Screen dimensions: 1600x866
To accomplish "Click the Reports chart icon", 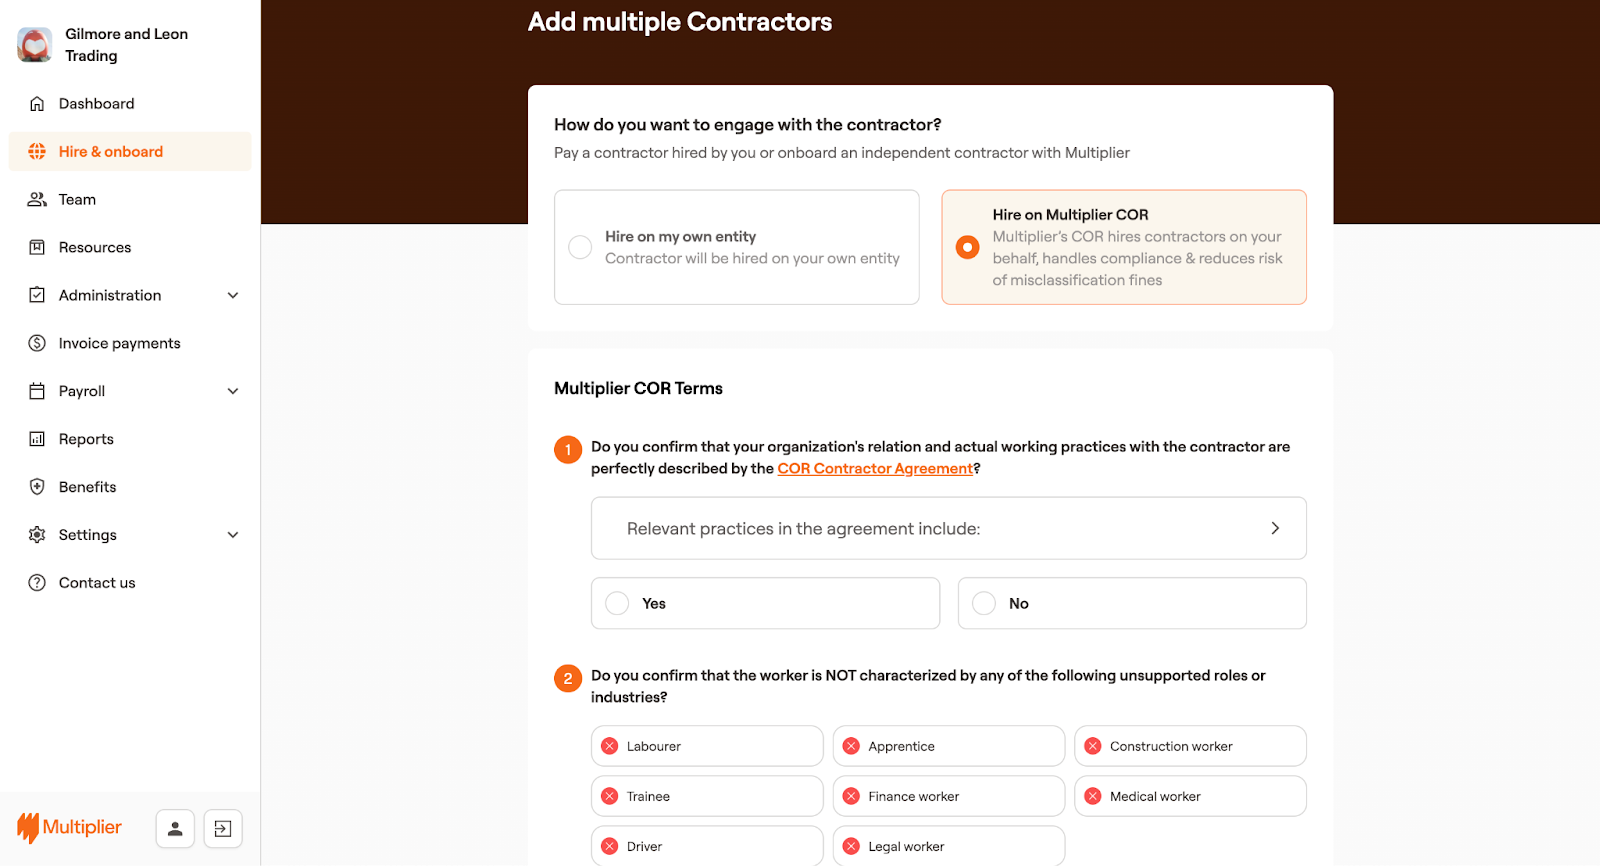I will coord(37,439).
